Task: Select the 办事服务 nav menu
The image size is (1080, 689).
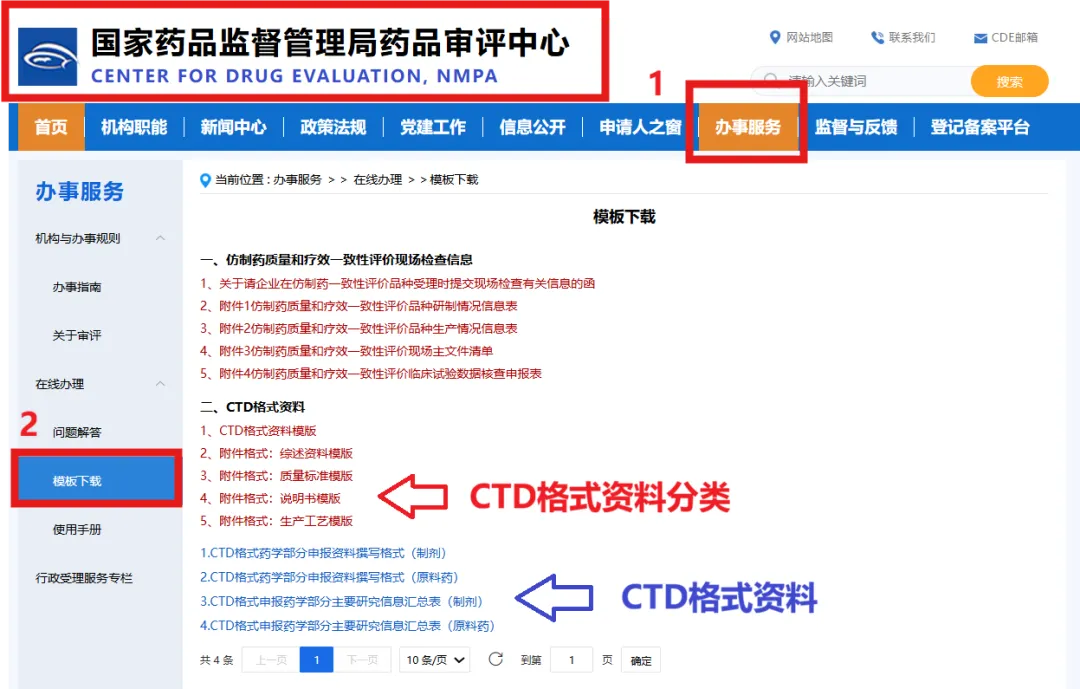Action: 748,127
